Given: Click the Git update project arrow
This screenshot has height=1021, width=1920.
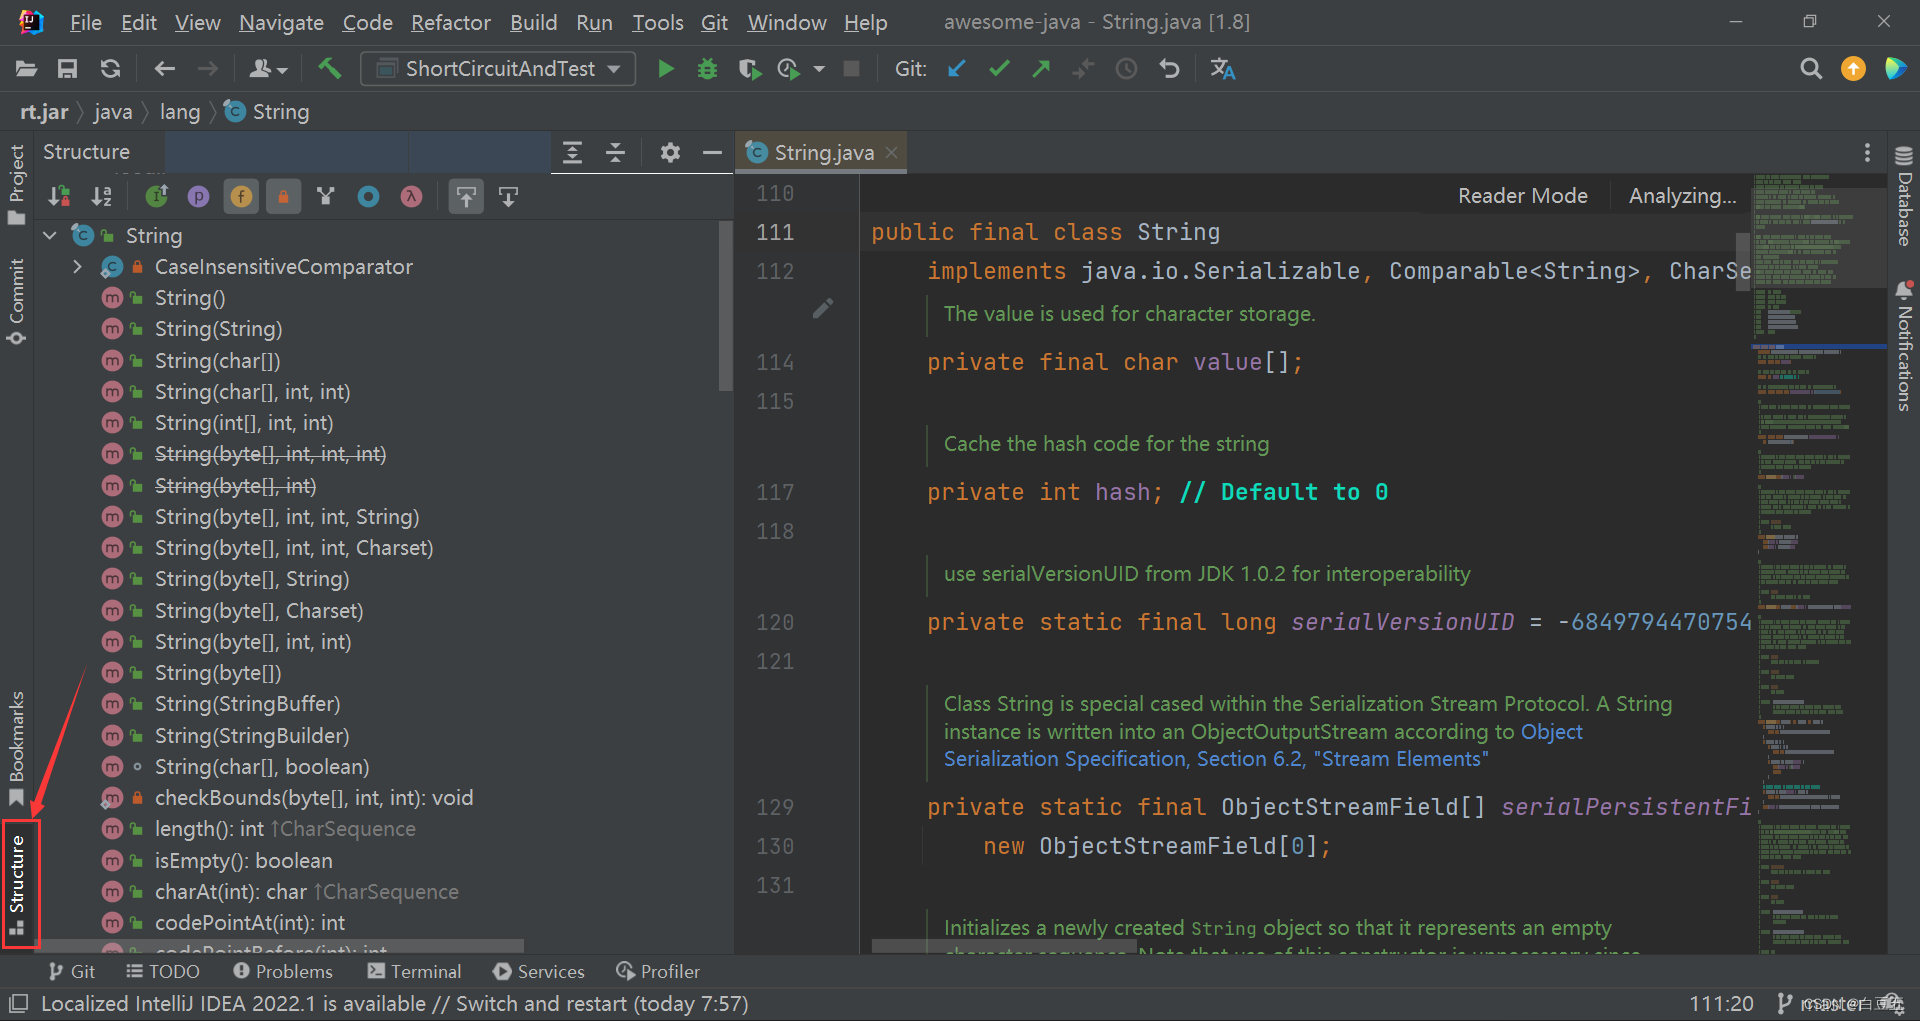Looking at the screenshot, I should [957, 69].
